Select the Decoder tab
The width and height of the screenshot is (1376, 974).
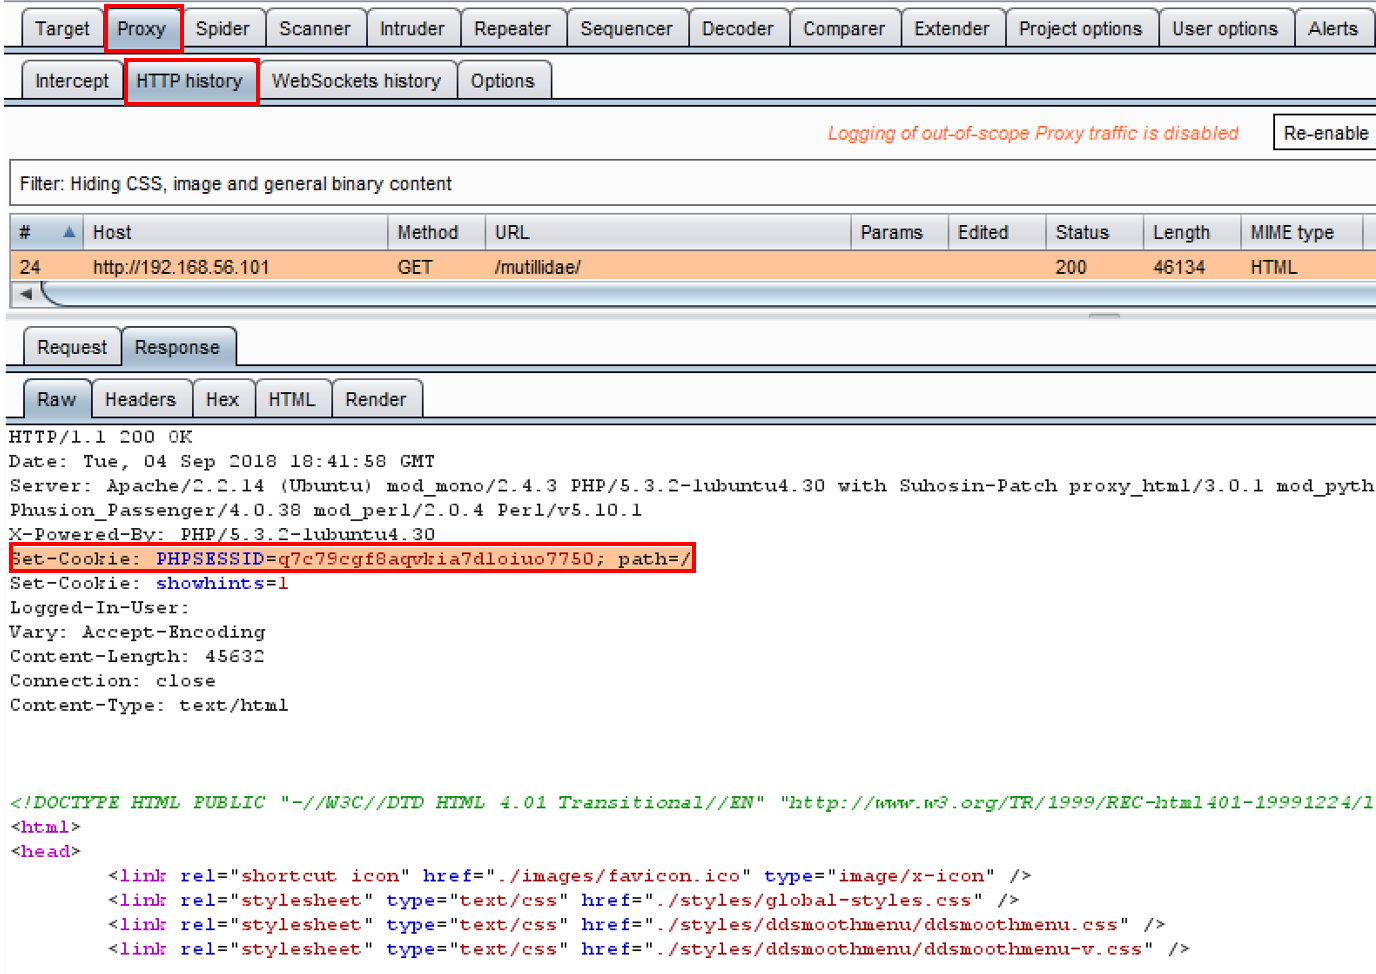point(737,29)
